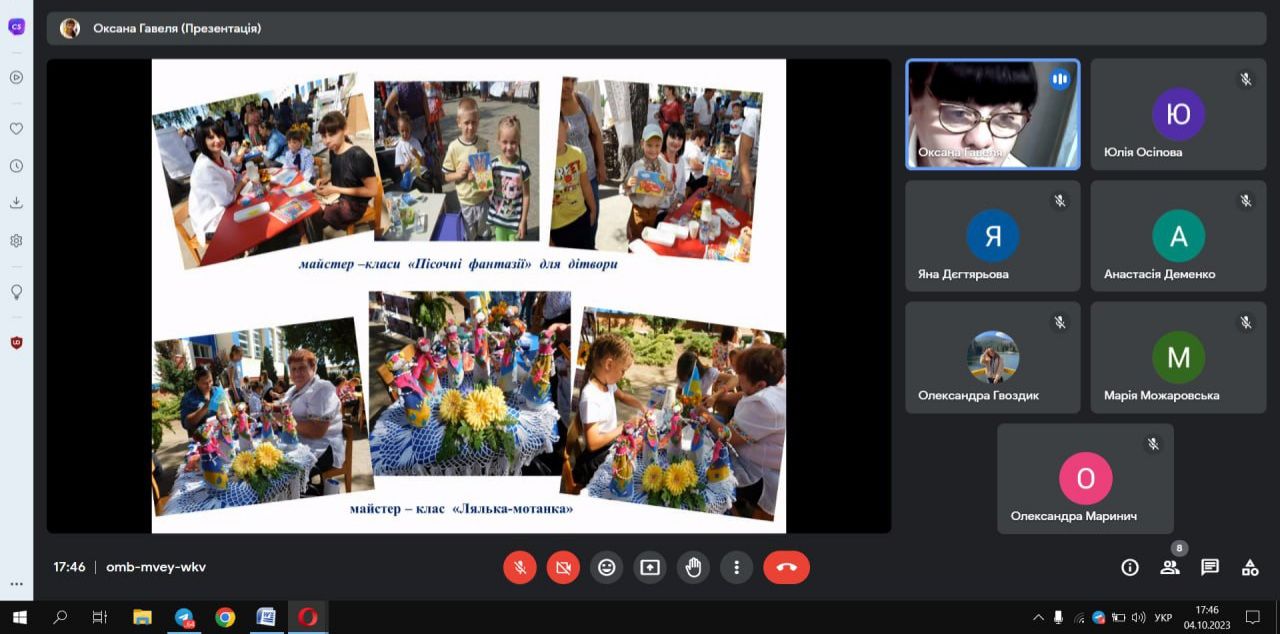Send an emoji reaction
Viewport: 1280px width, 634px height.
607,567
